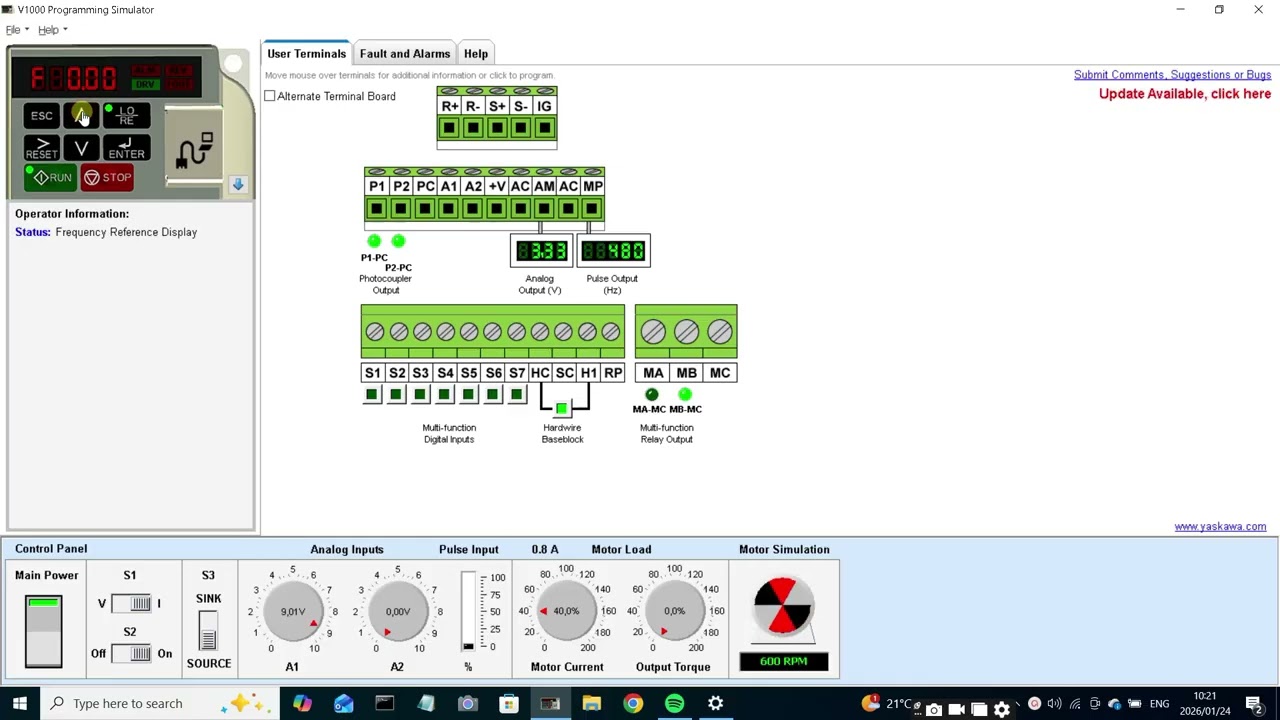Click the P1-PC photocoupler output indicator
This screenshot has width=1280, height=720.
click(x=374, y=241)
